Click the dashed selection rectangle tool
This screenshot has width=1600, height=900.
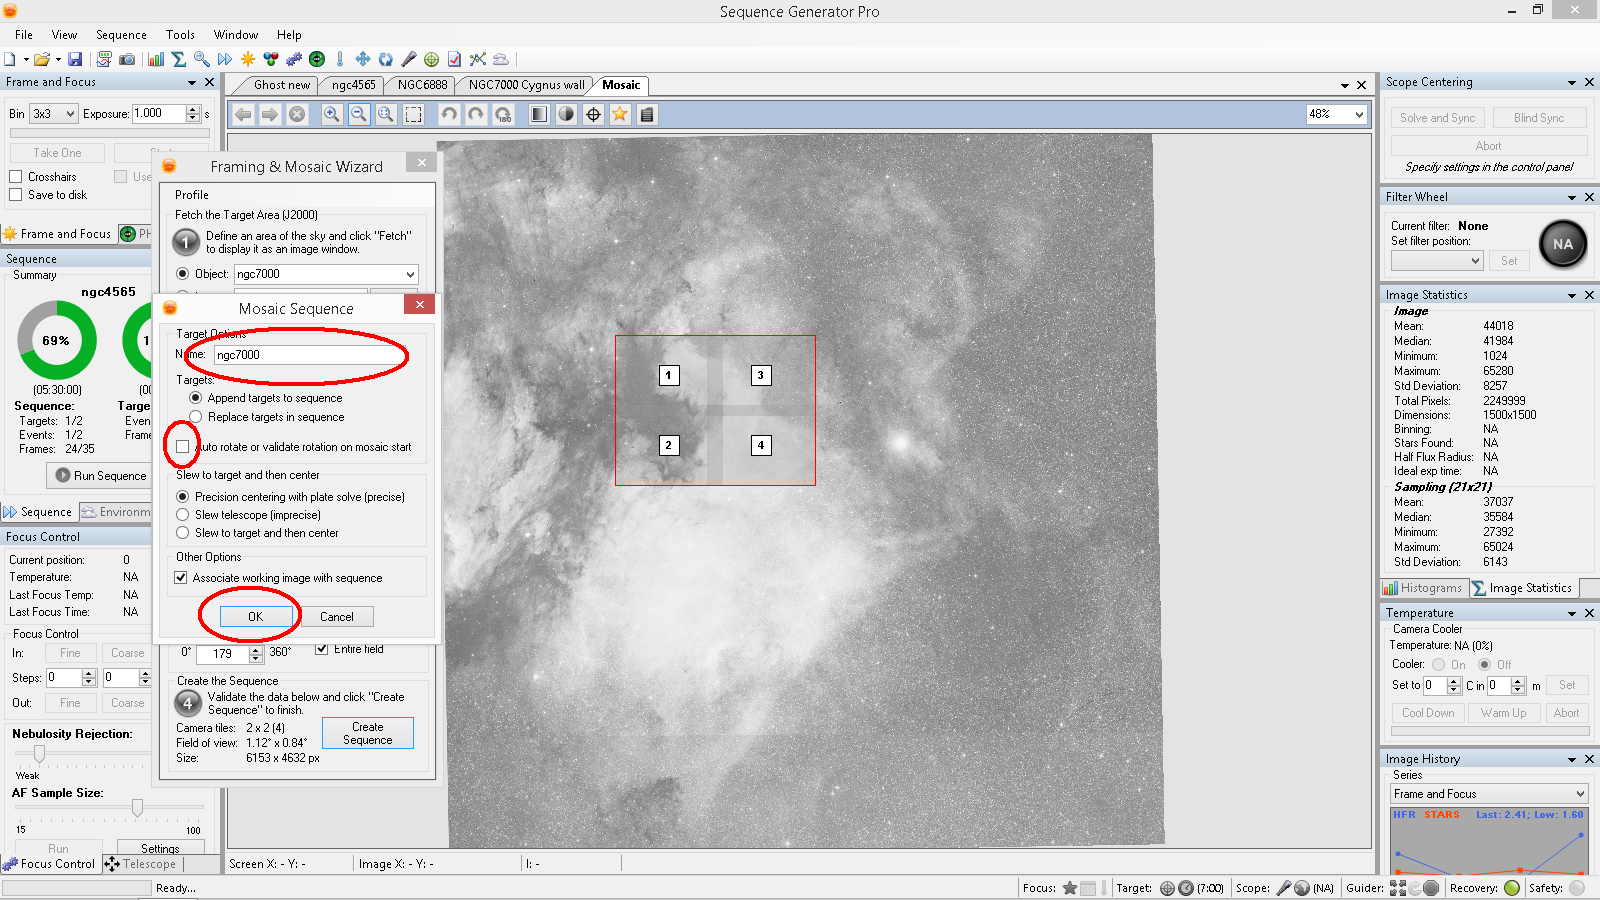(x=413, y=114)
